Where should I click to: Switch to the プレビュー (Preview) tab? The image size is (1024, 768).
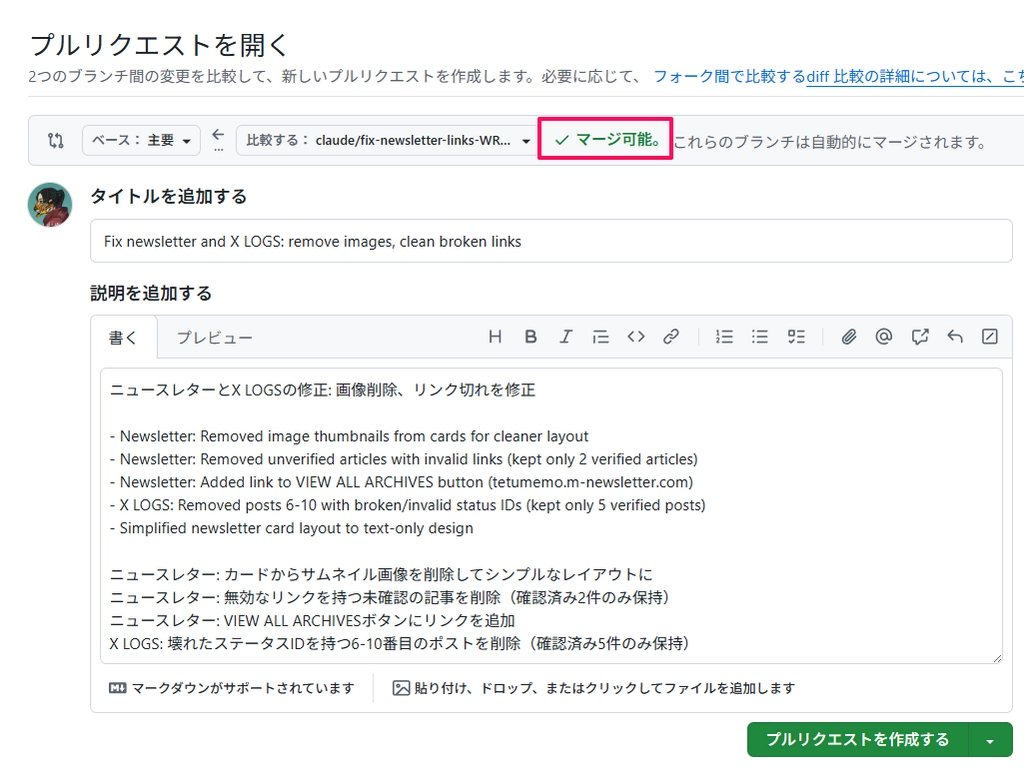[214, 338]
